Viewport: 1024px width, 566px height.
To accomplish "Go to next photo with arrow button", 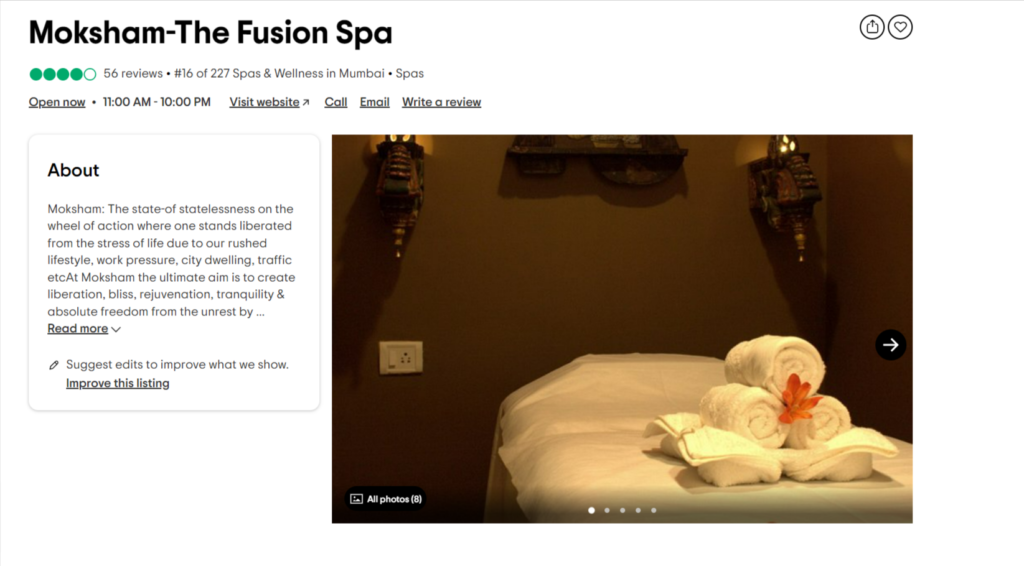I will 891,345.
